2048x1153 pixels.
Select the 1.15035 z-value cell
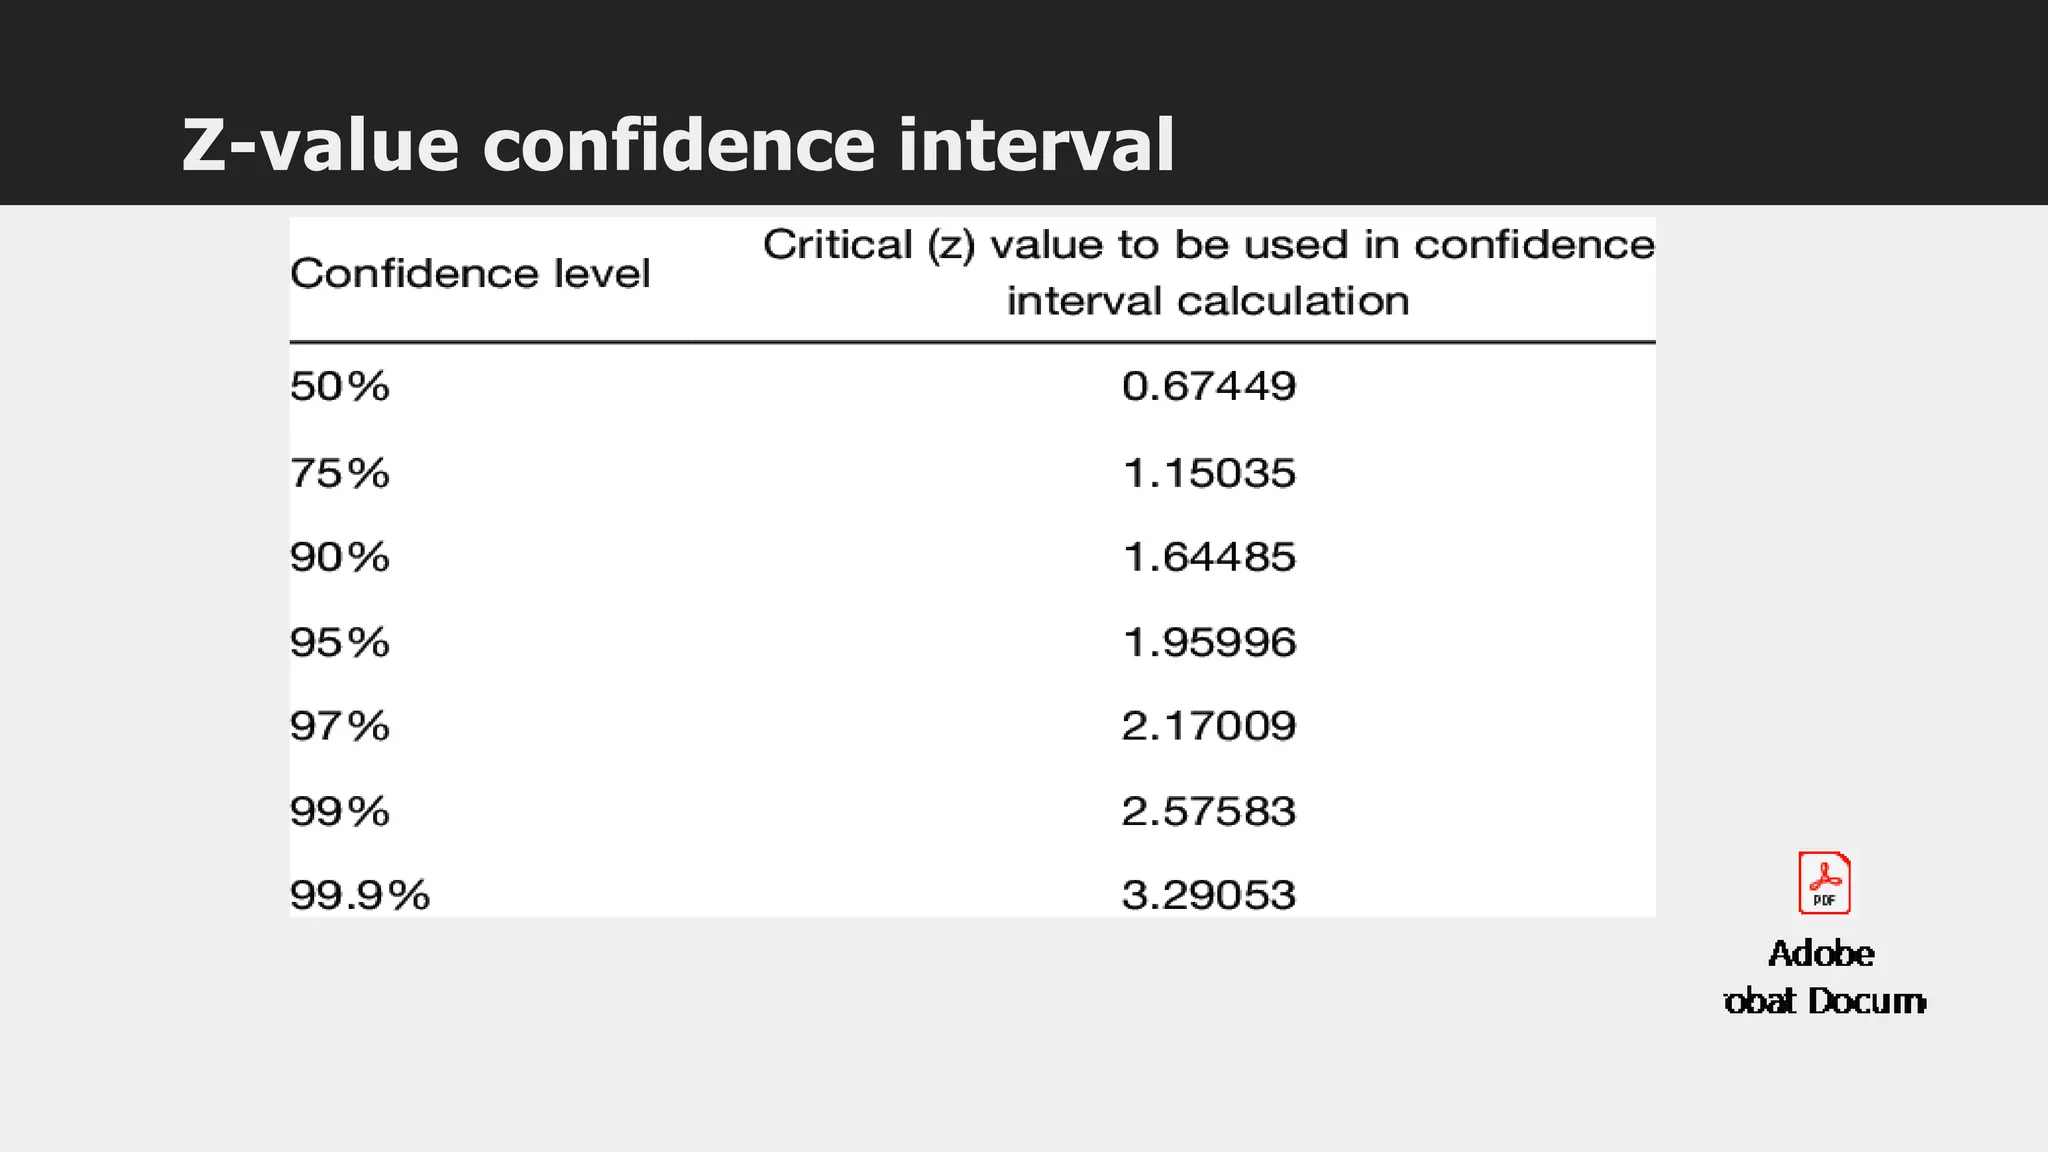pyautogui.click(x=1209, y=473)
